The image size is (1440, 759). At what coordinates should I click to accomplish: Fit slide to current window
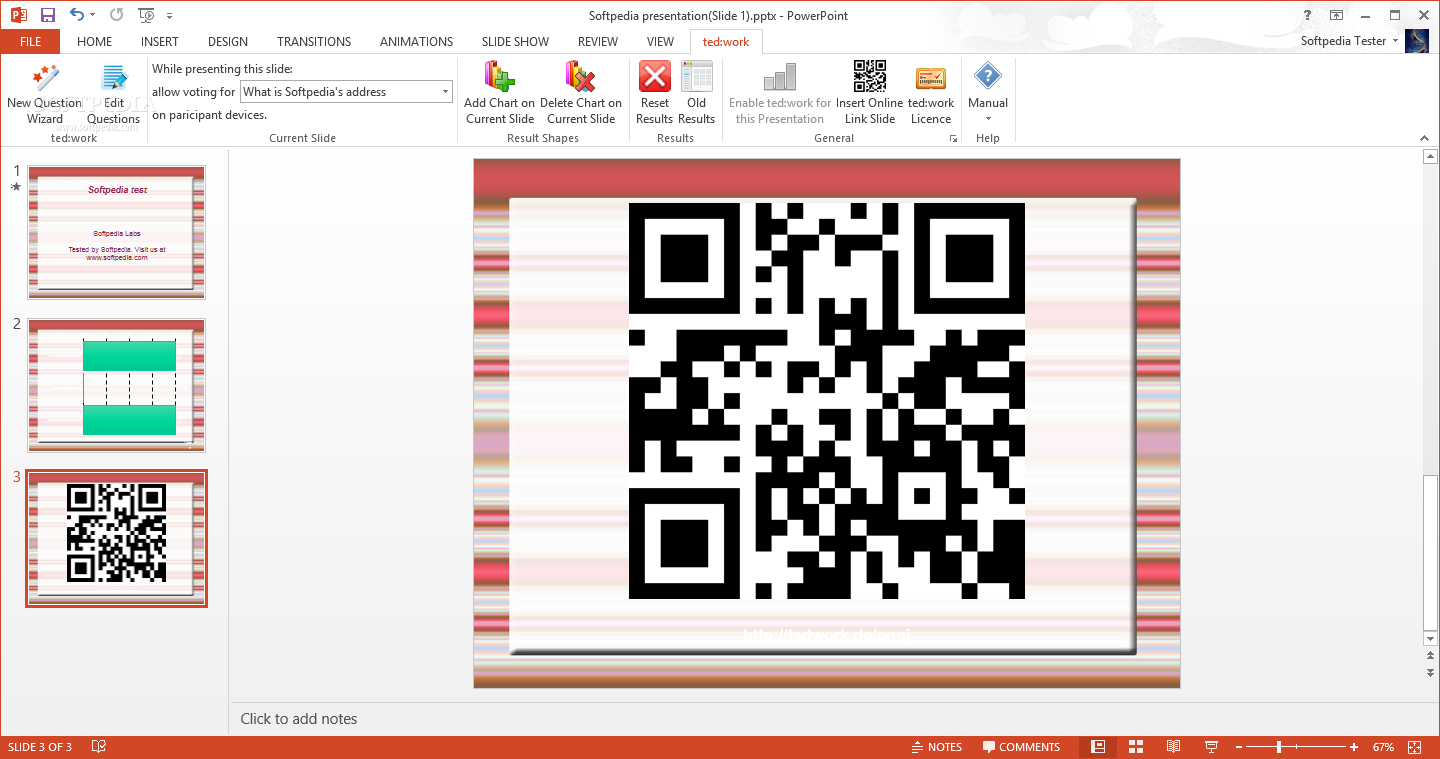coord(1415,747)
